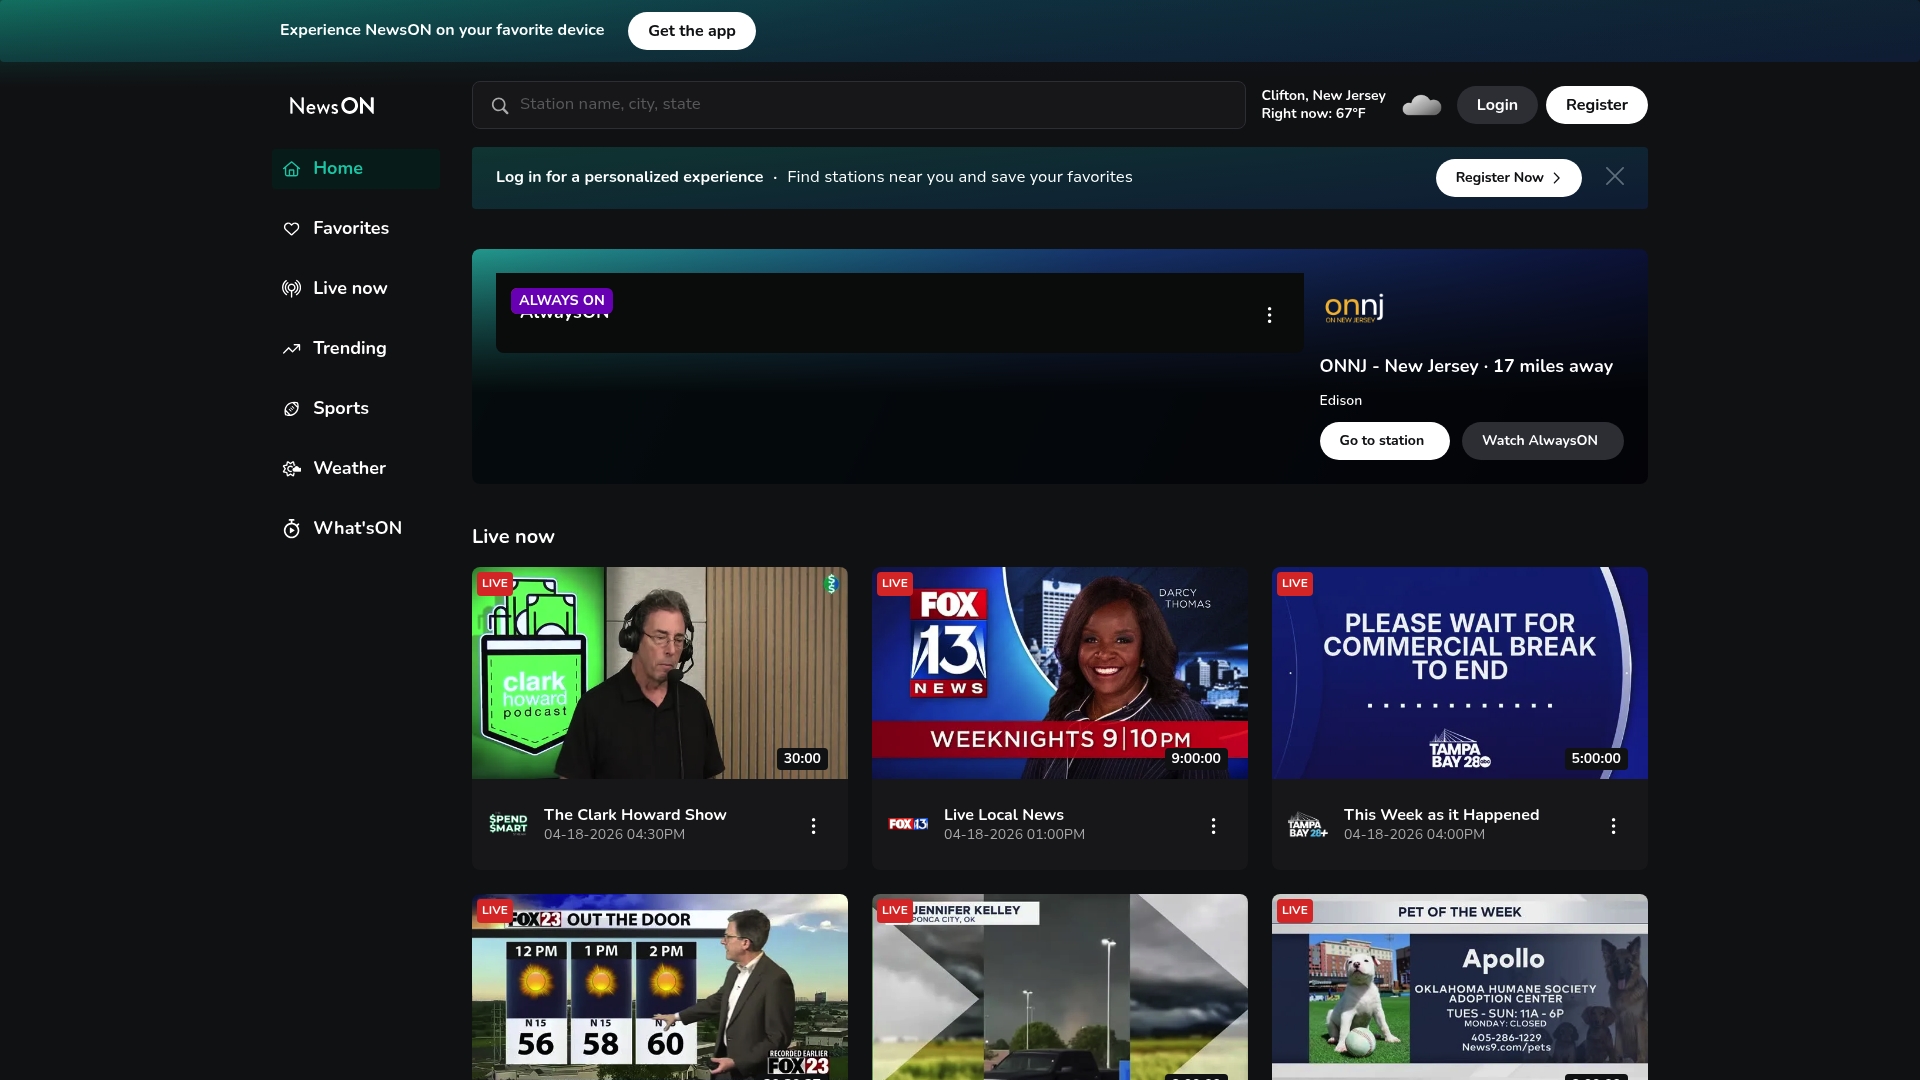Viewport: 1920px width, 1080px height.
Task: Open options for This Week as it Happened
Action: 1613,826
